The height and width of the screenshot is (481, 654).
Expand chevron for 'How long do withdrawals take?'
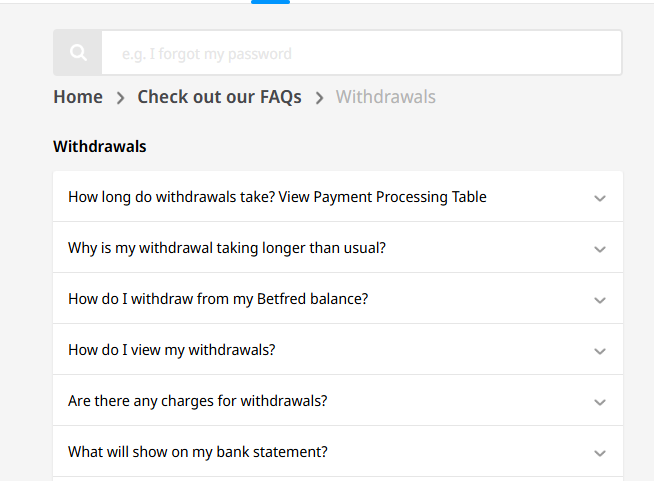coord(600,198)
